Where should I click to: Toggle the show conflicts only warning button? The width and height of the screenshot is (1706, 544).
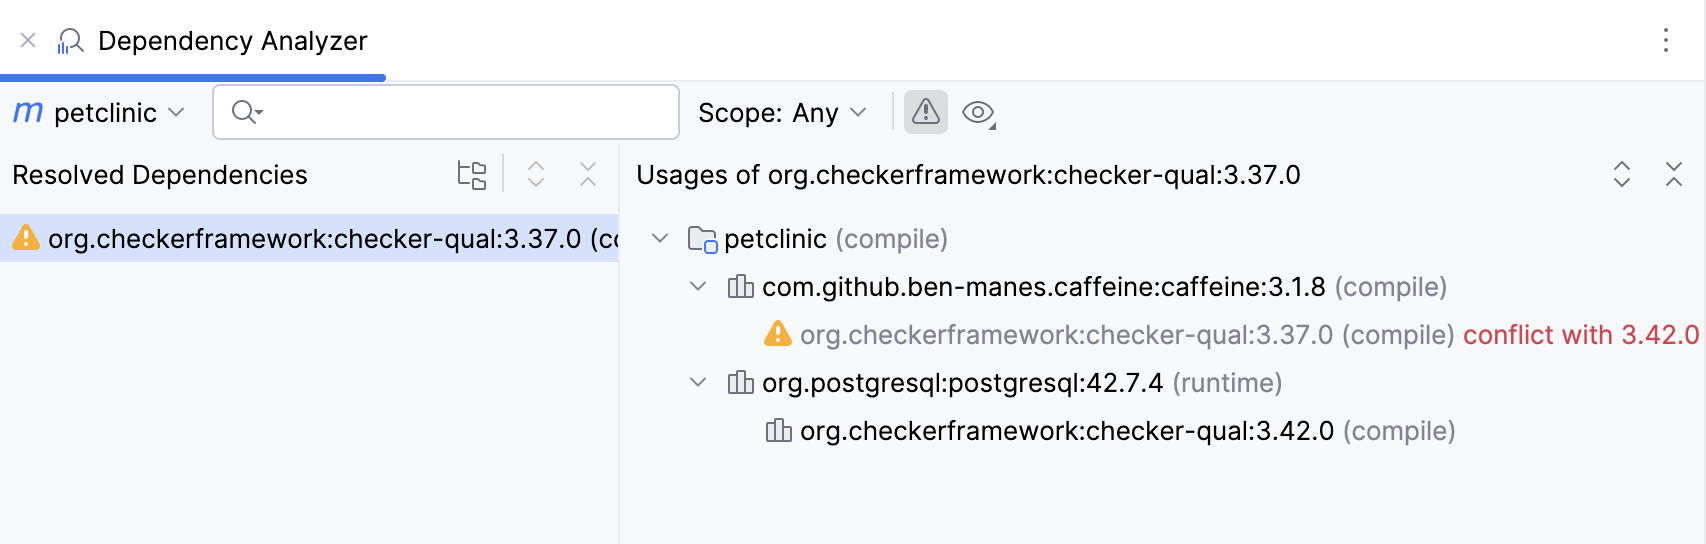click(x=925, y=112)
